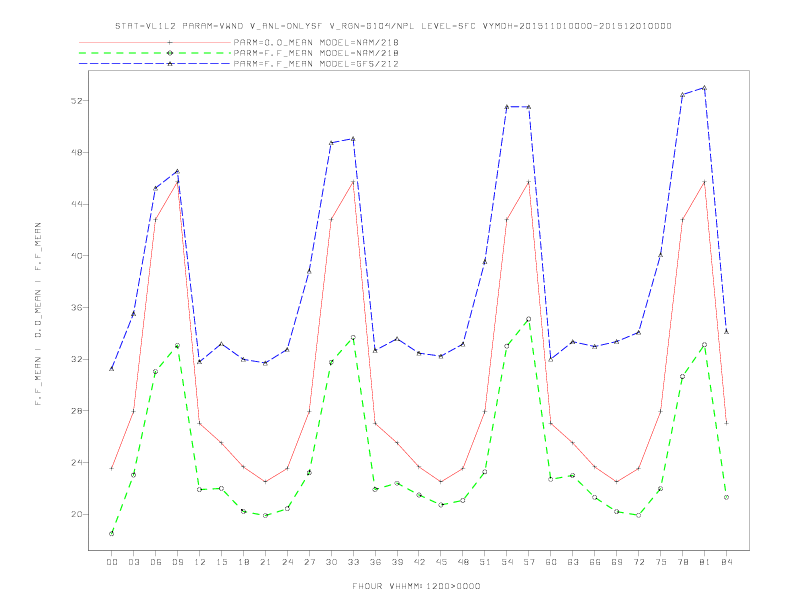This screenshot has height=612, width=792.
Task: Click the circle marker on the green legend line
Action: [x=170, y=53]
